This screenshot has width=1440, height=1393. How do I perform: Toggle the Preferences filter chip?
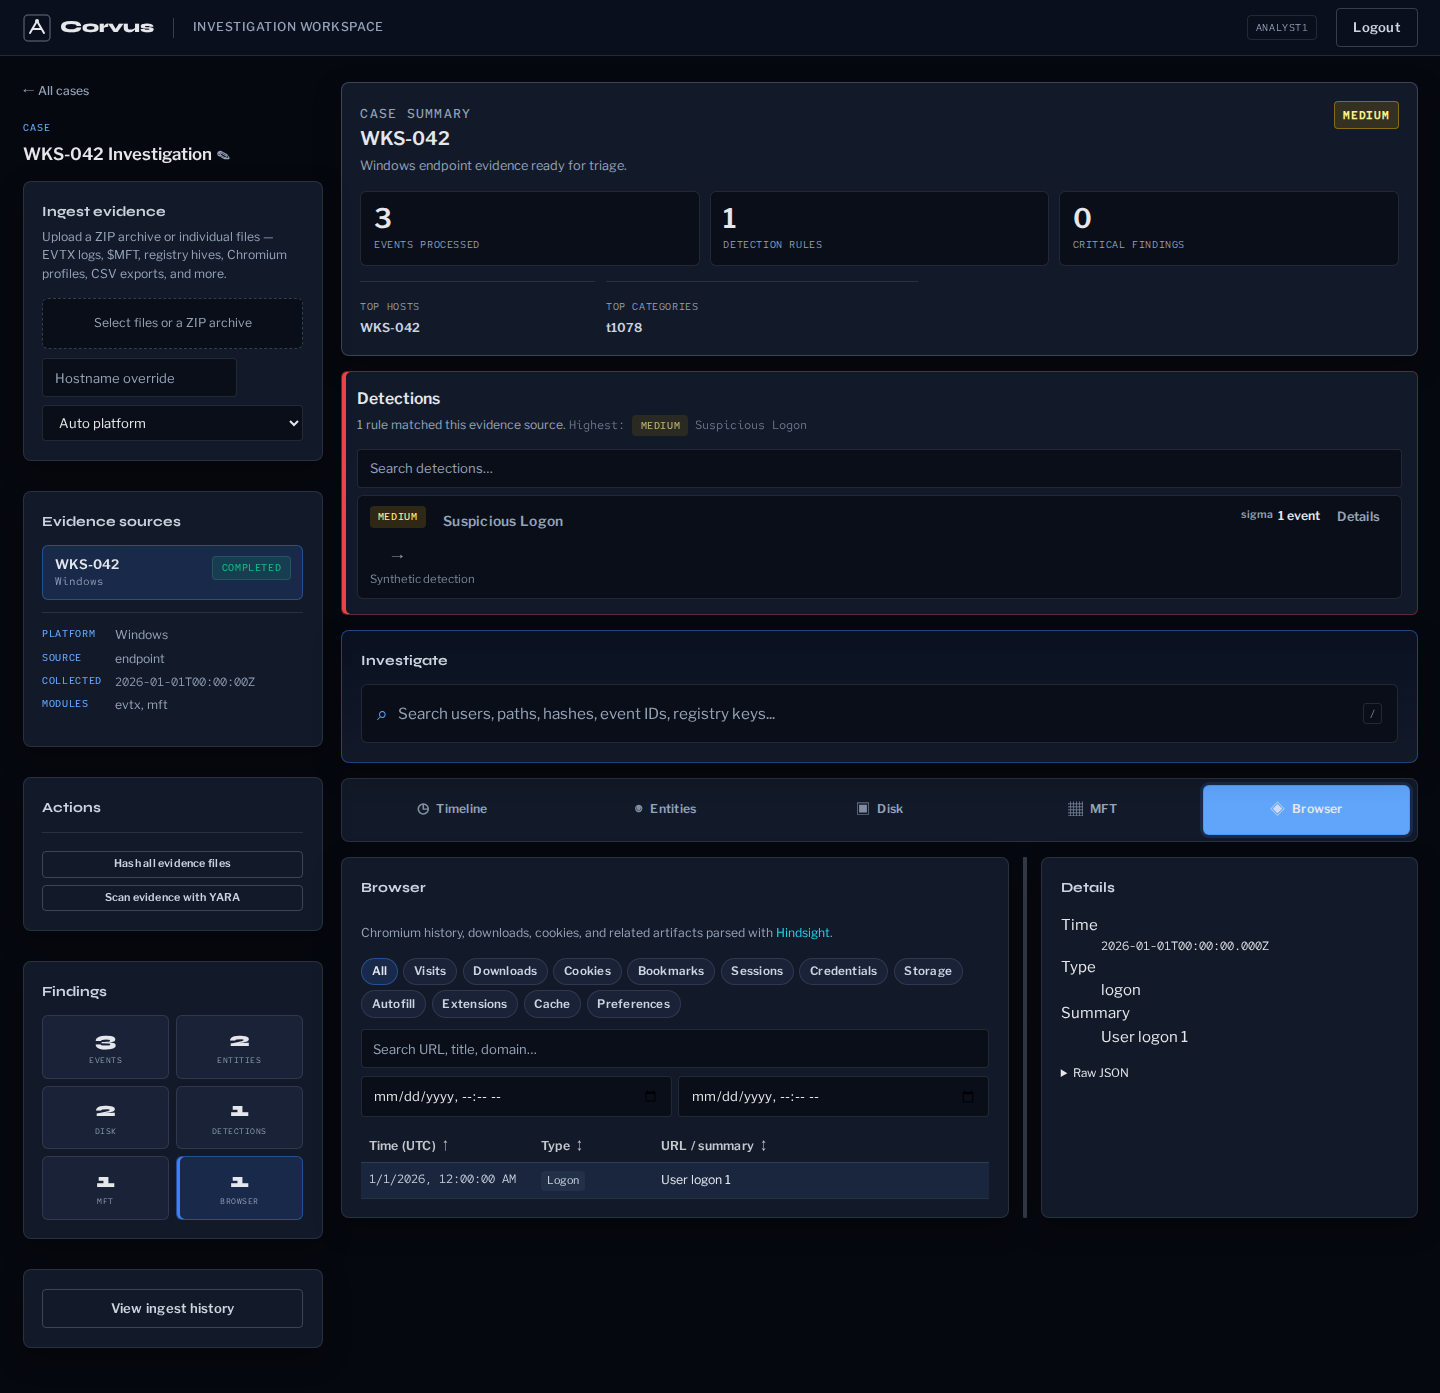tap(633, 1004)
